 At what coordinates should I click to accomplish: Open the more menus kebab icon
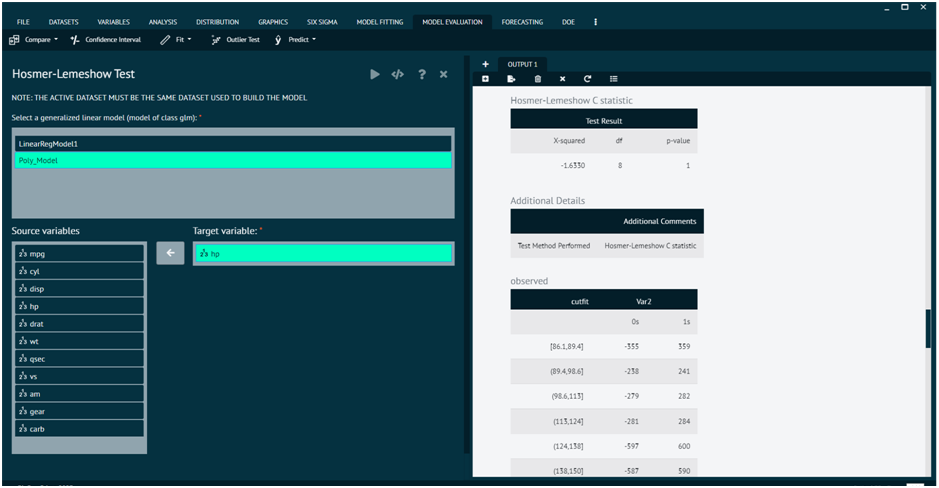[x=595, y=22]
